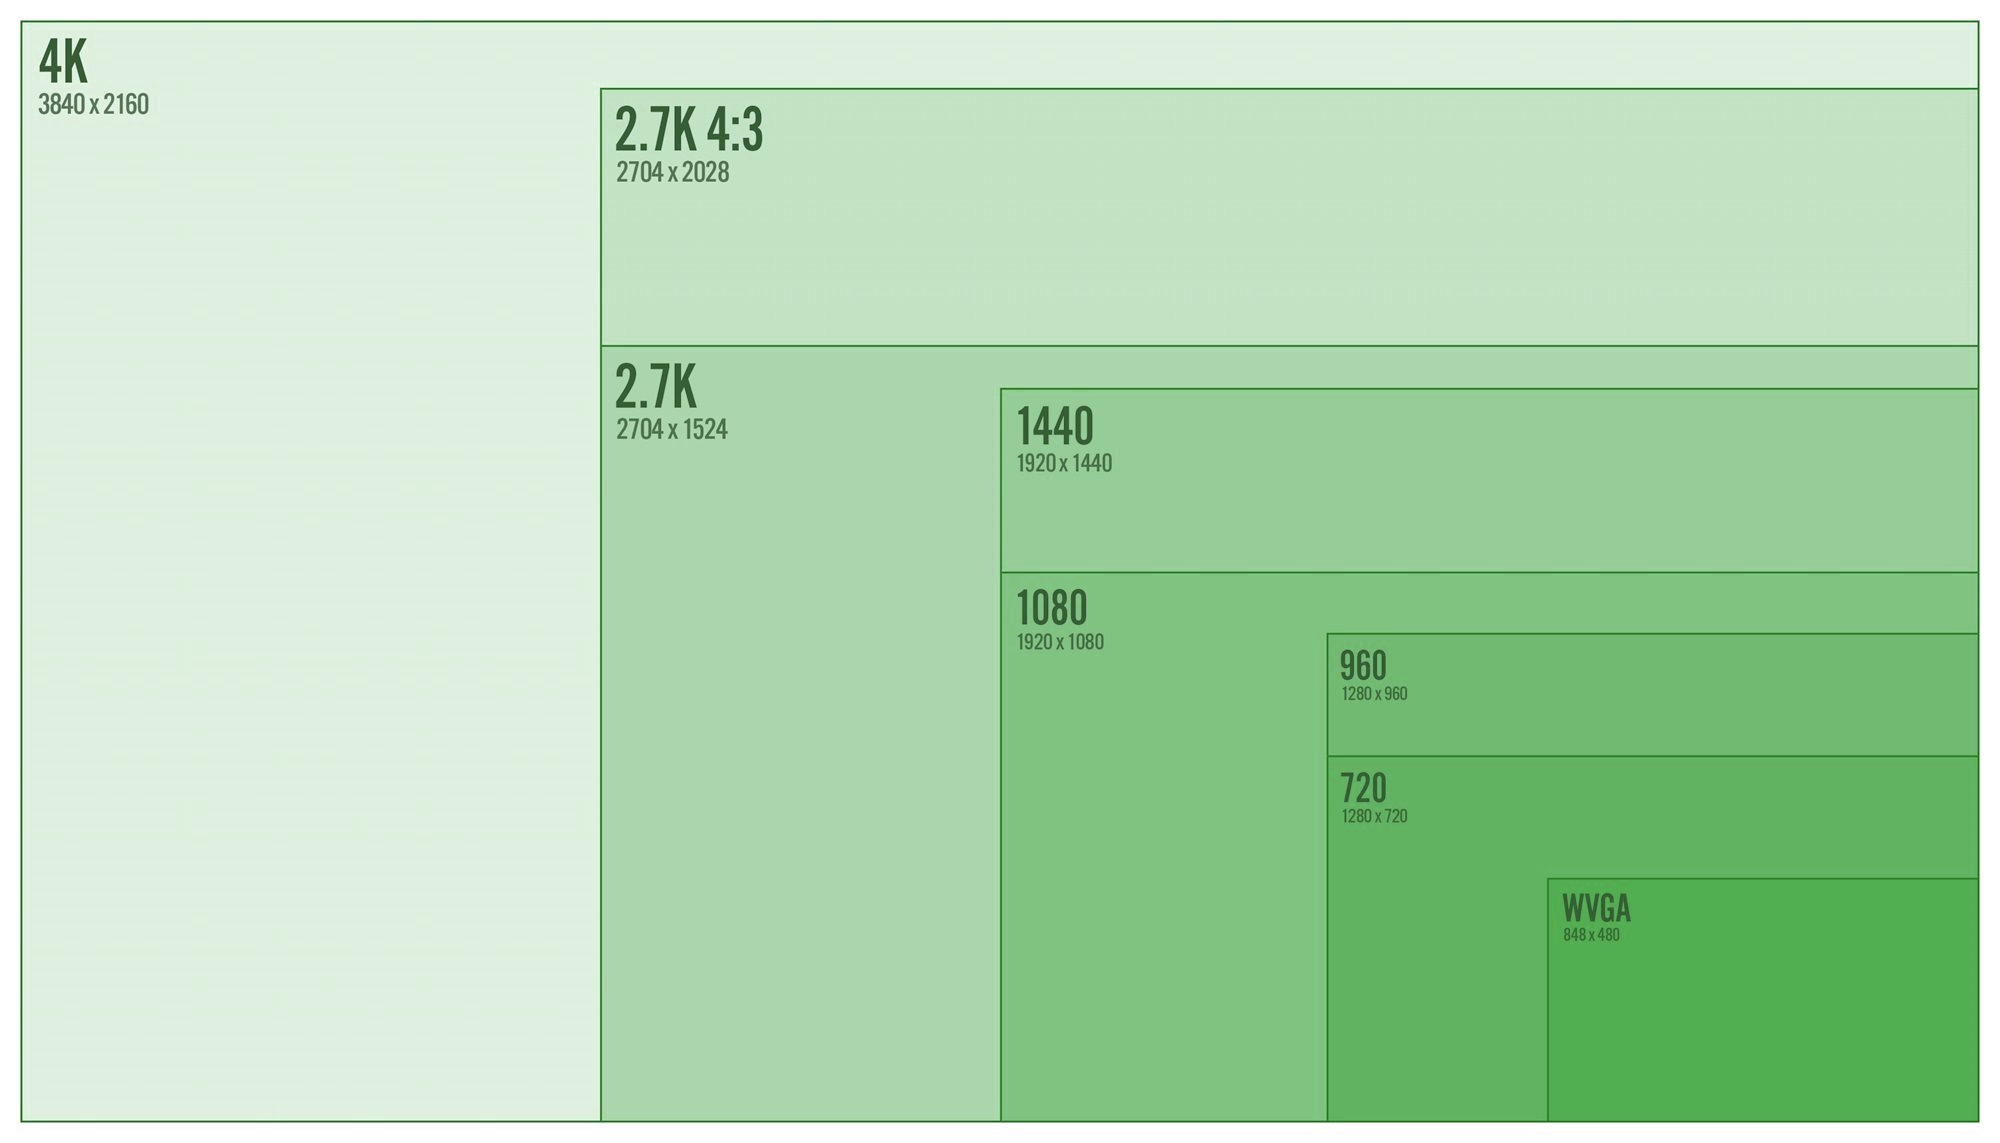
Task: Click the 3840 x 2160 resolution text
Action: click(x=93, y=105)
